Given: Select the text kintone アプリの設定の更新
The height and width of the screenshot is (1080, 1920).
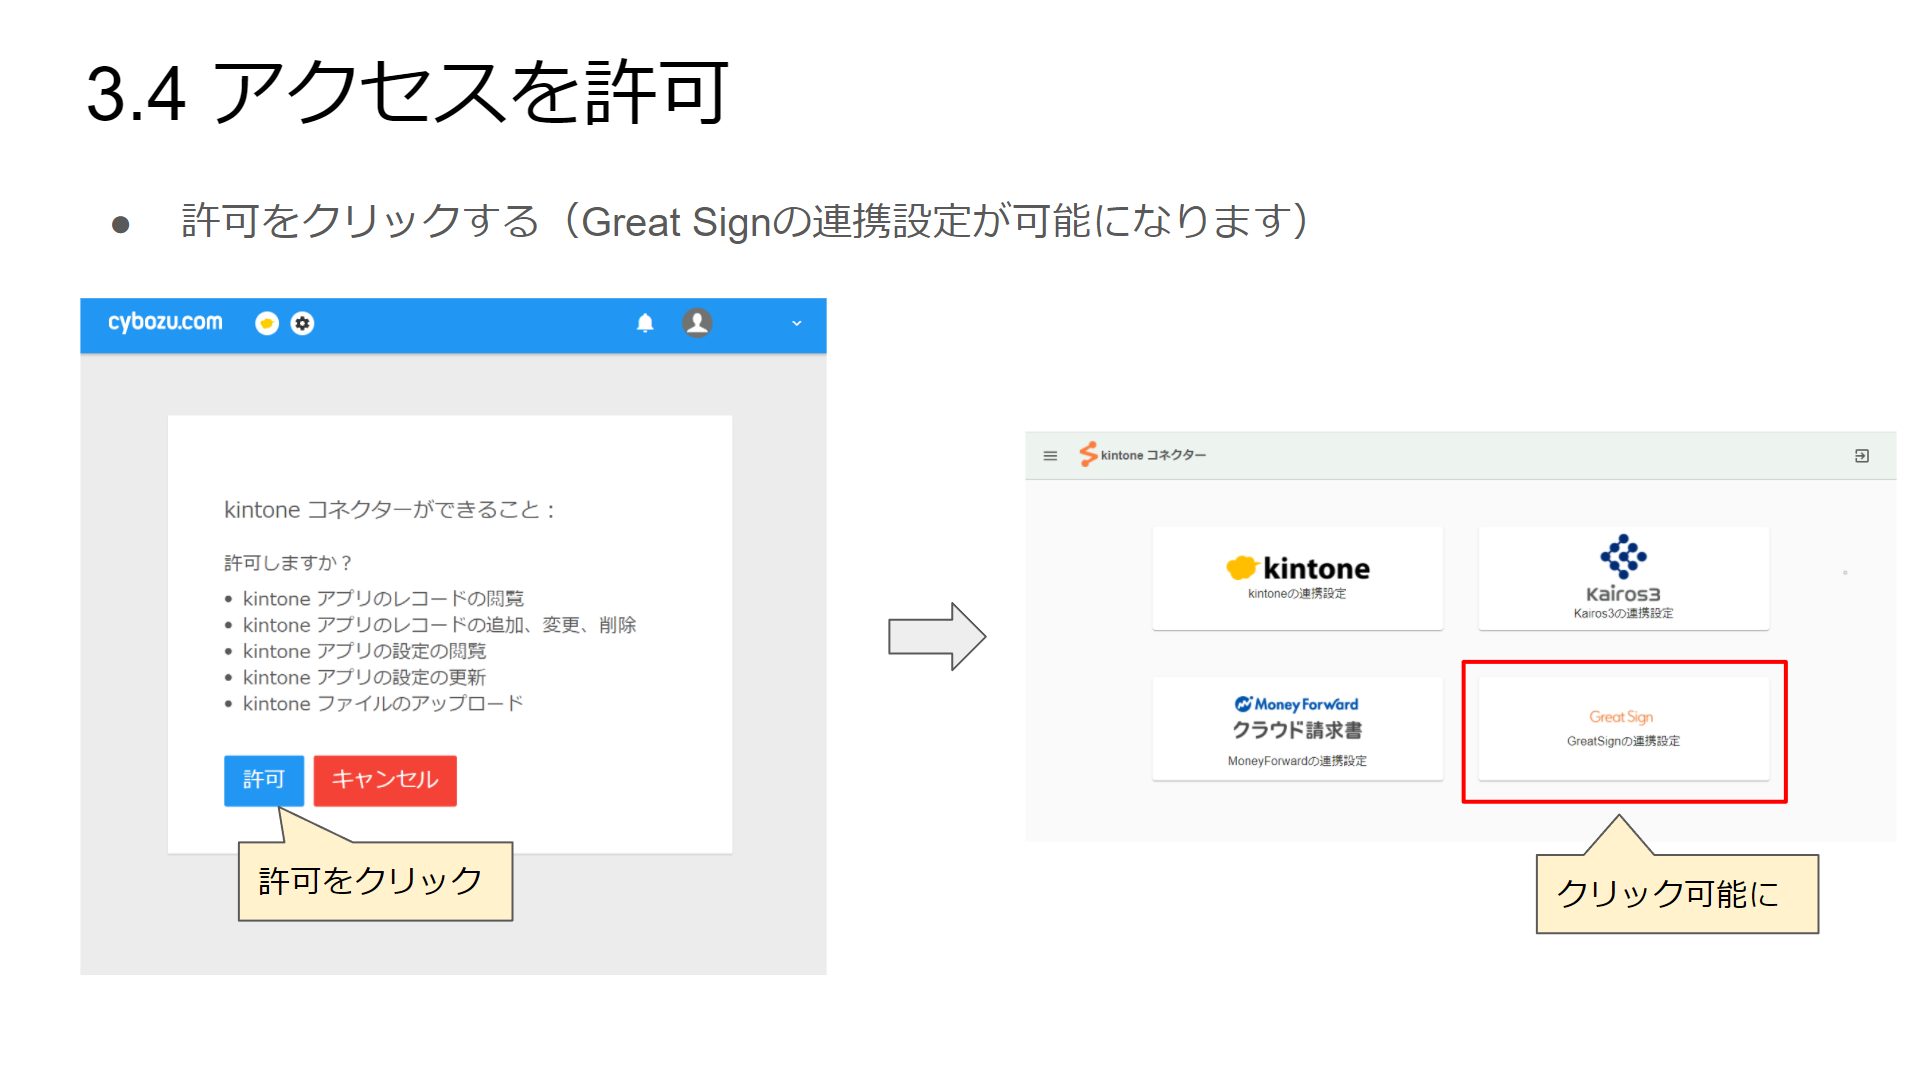Looking at the screenshot, I should point(364,677).
